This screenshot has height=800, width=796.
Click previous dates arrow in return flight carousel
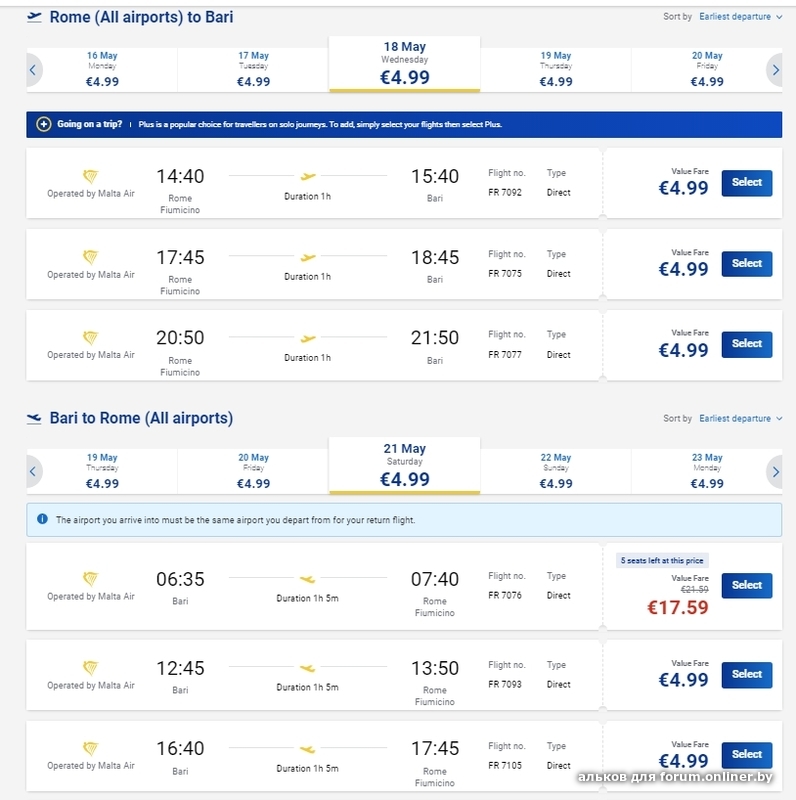[33, 471]
